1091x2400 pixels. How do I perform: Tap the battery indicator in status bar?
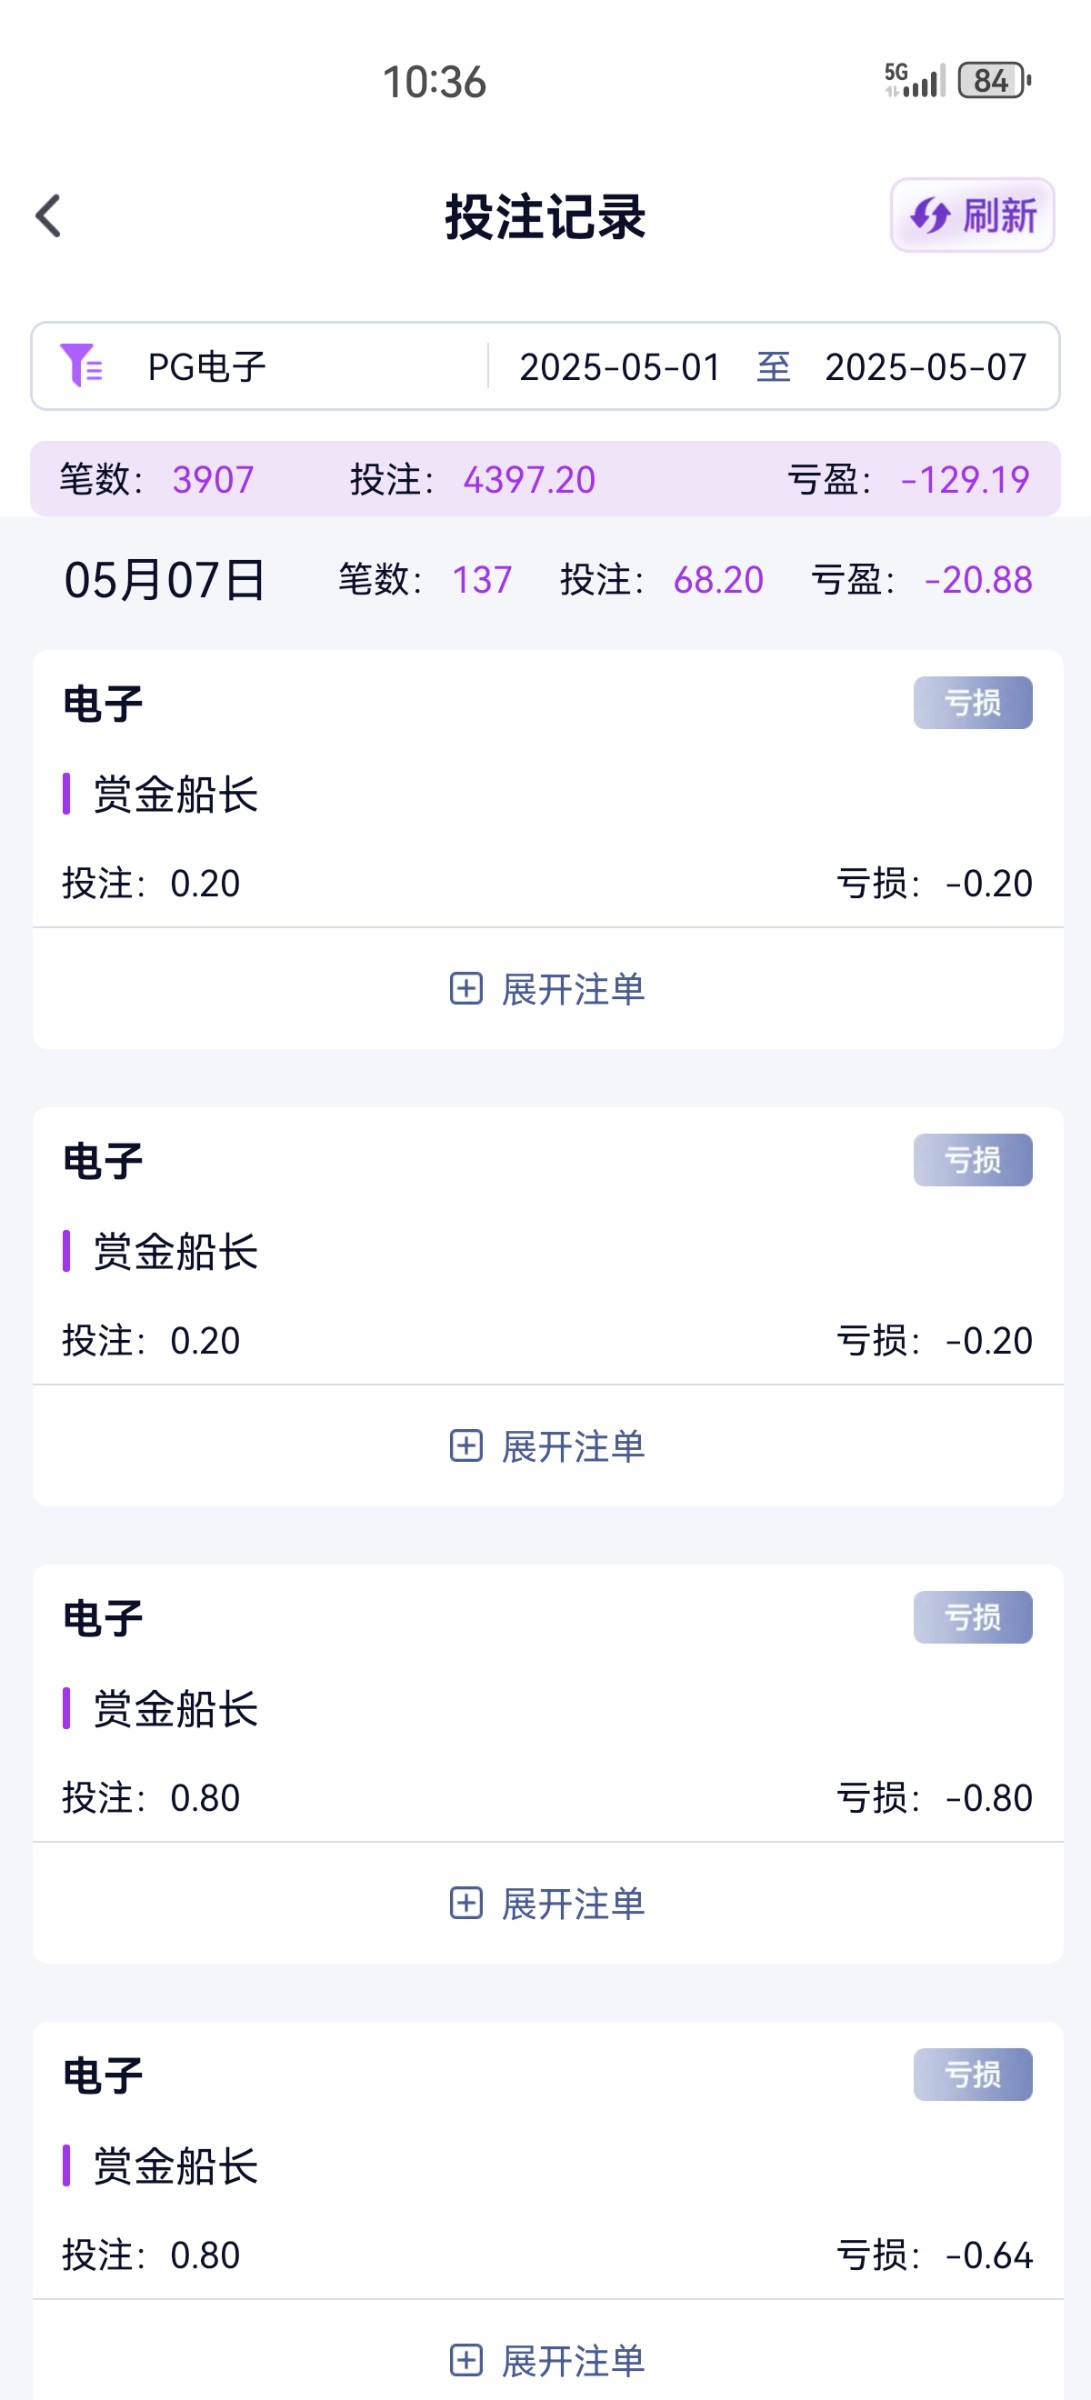point(994,81)
